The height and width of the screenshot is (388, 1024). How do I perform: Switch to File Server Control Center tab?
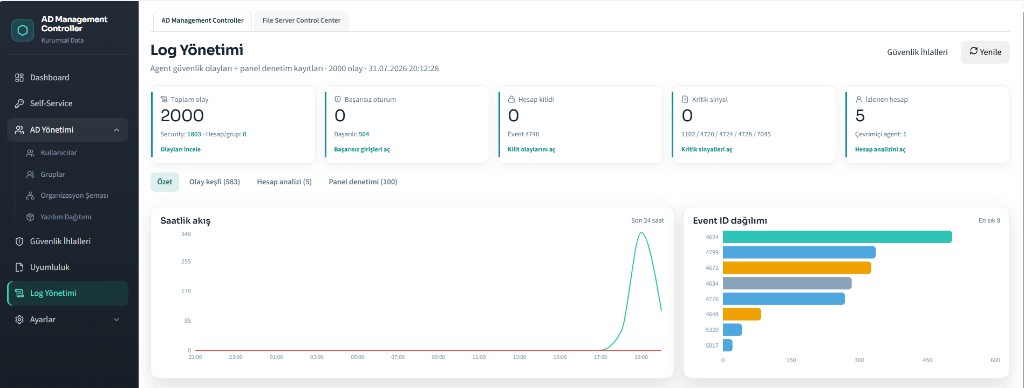coord(301,21)
